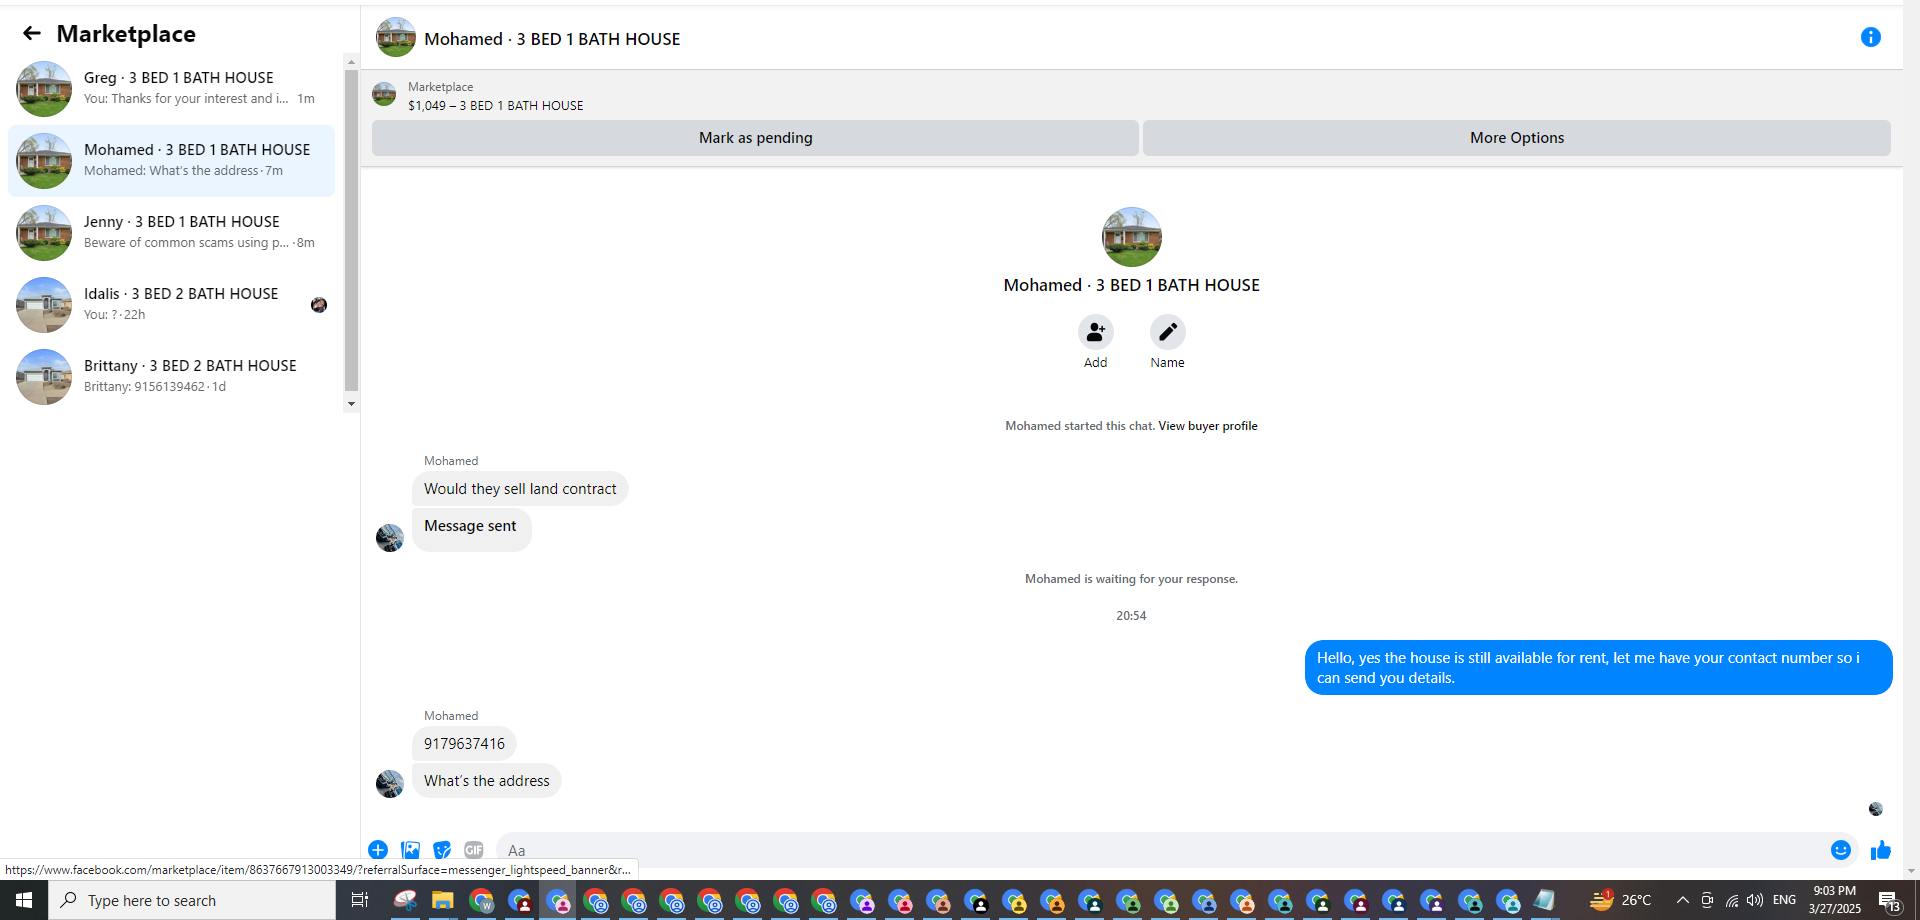Send a thumbs-up like
This screenshot has width=1920, height=920.
(x=1881, y=850)
